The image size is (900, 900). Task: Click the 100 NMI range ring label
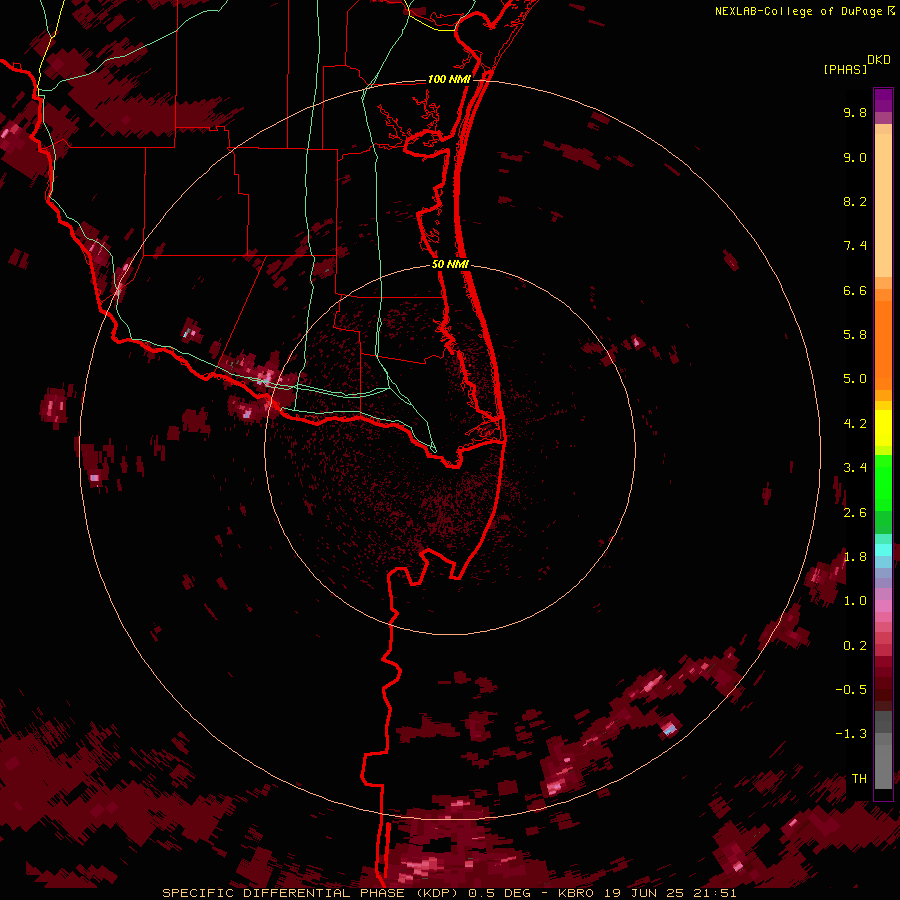coord(449,79)
